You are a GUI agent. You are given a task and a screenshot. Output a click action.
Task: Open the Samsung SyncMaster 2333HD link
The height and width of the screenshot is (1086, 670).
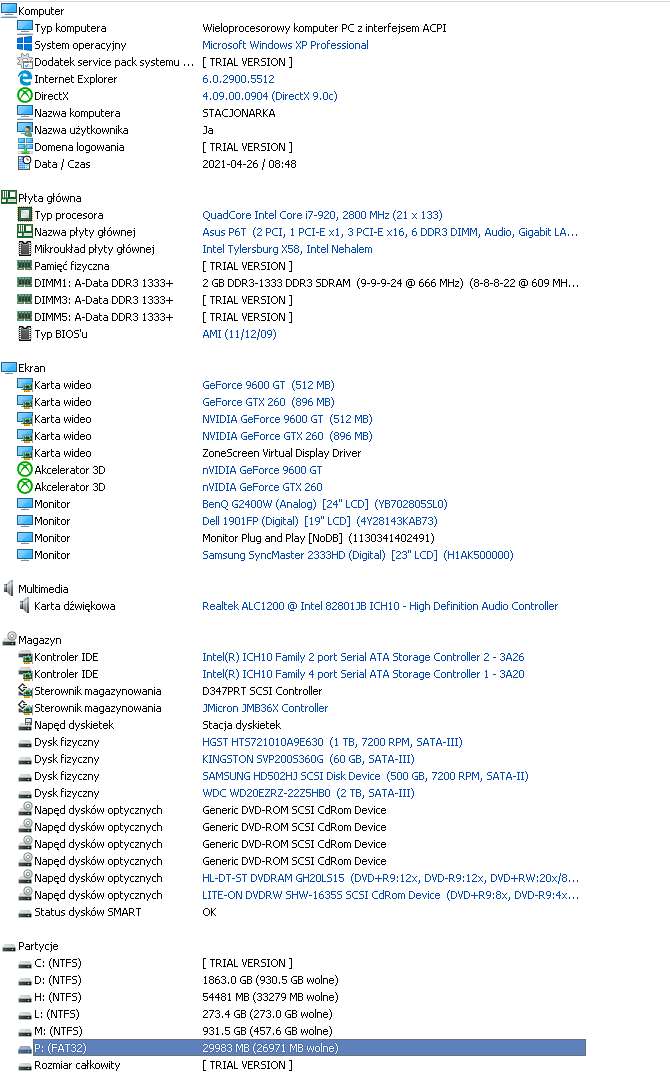coord(358,555)
